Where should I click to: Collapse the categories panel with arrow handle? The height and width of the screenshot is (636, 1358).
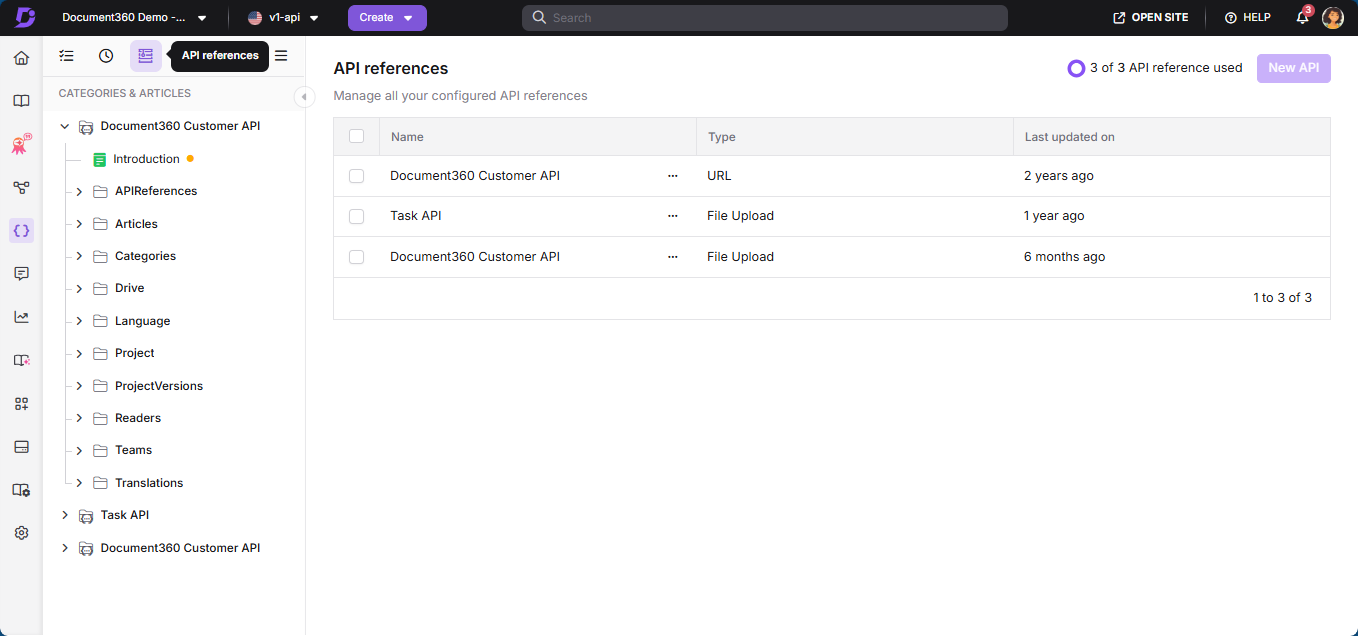304,96
